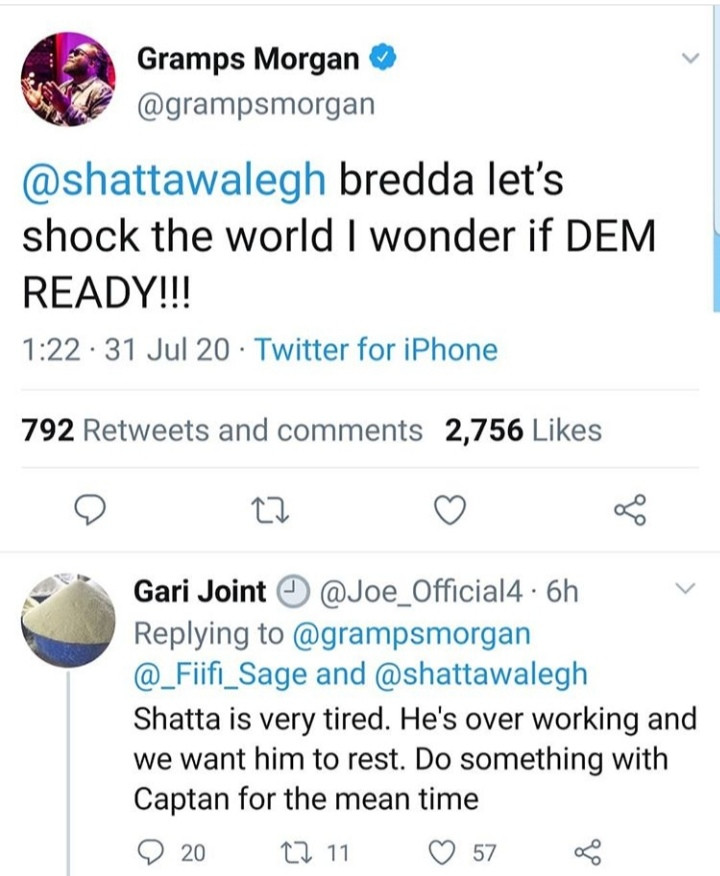Like the main tweet with the heart icon
This screenshot has width=720, height=876.
[x=450, y=511]
